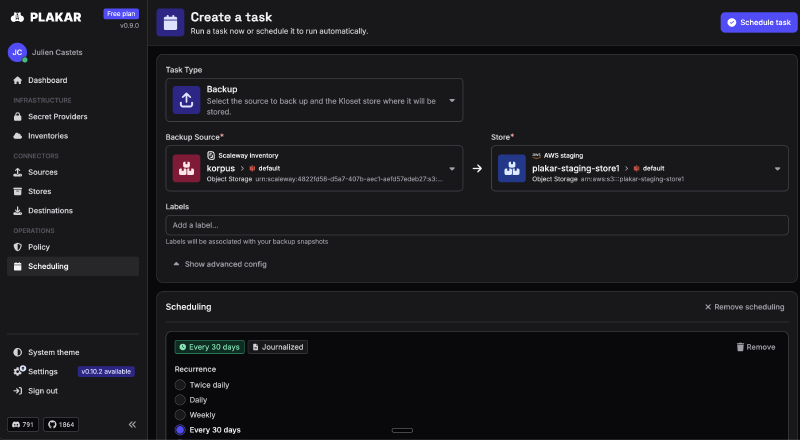The image size is (800, 440).
Task: Click the v0.10.2 available badge
Action: (x=106, y=372)
